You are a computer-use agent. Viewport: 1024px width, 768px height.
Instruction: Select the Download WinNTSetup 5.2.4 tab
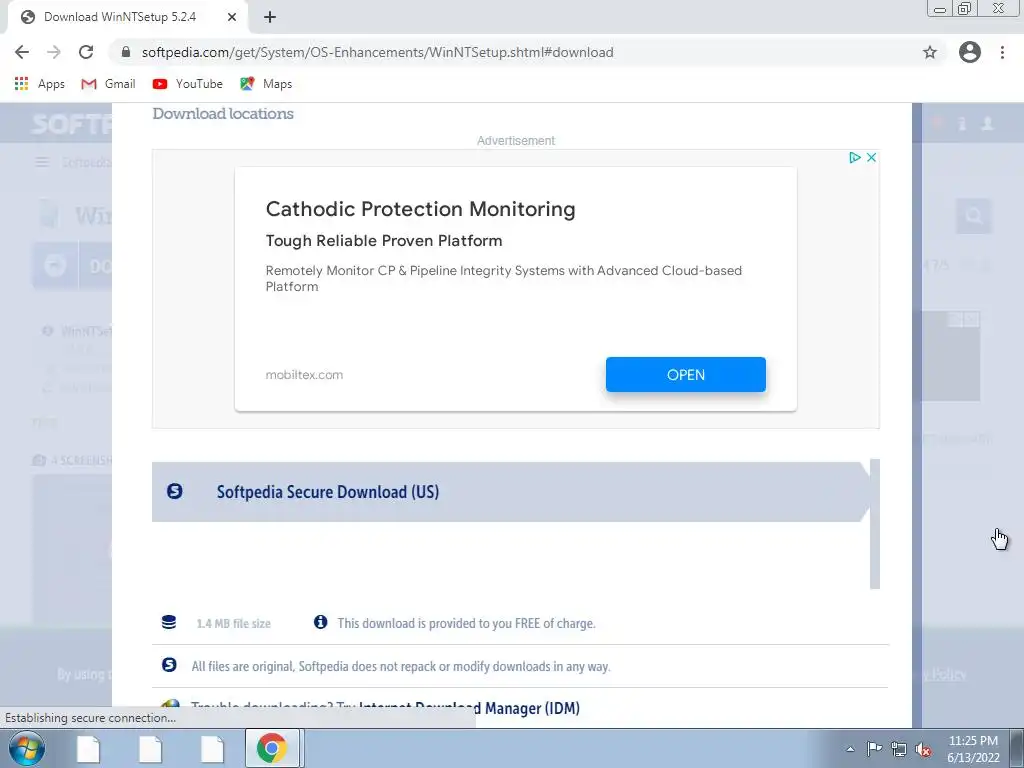(x=127, y=17)
